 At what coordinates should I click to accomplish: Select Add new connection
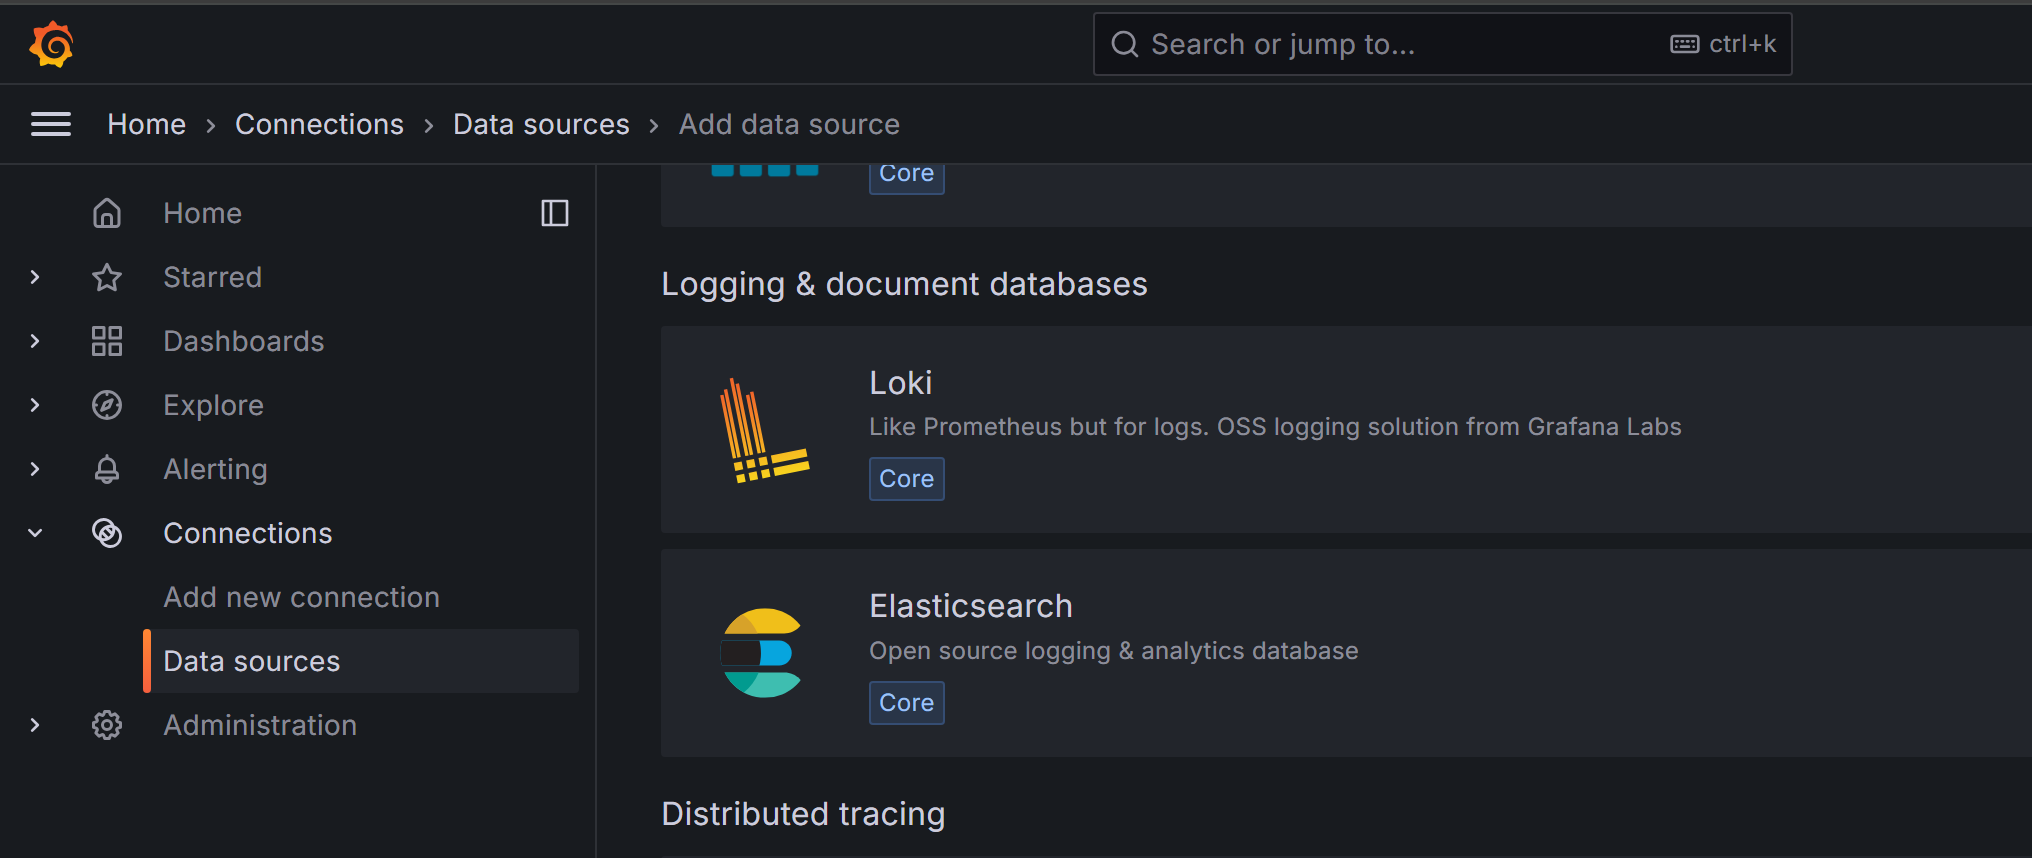302,597
